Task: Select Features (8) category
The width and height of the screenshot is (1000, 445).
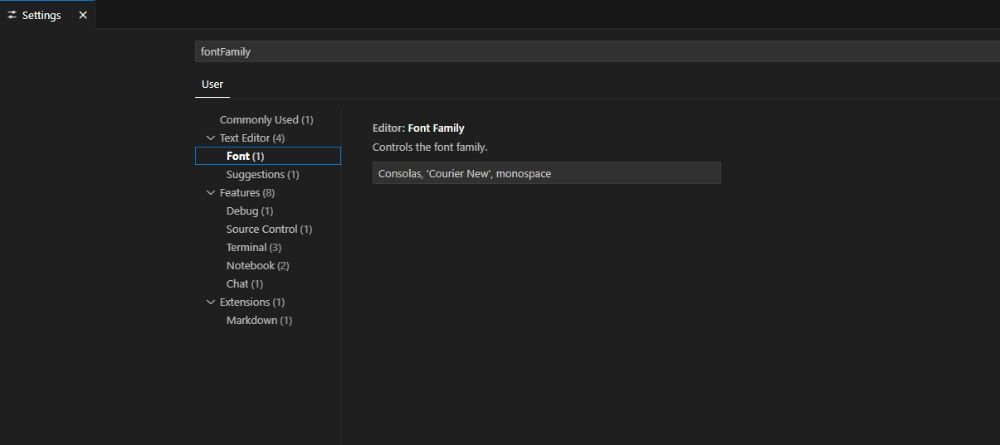Action: 247,193
